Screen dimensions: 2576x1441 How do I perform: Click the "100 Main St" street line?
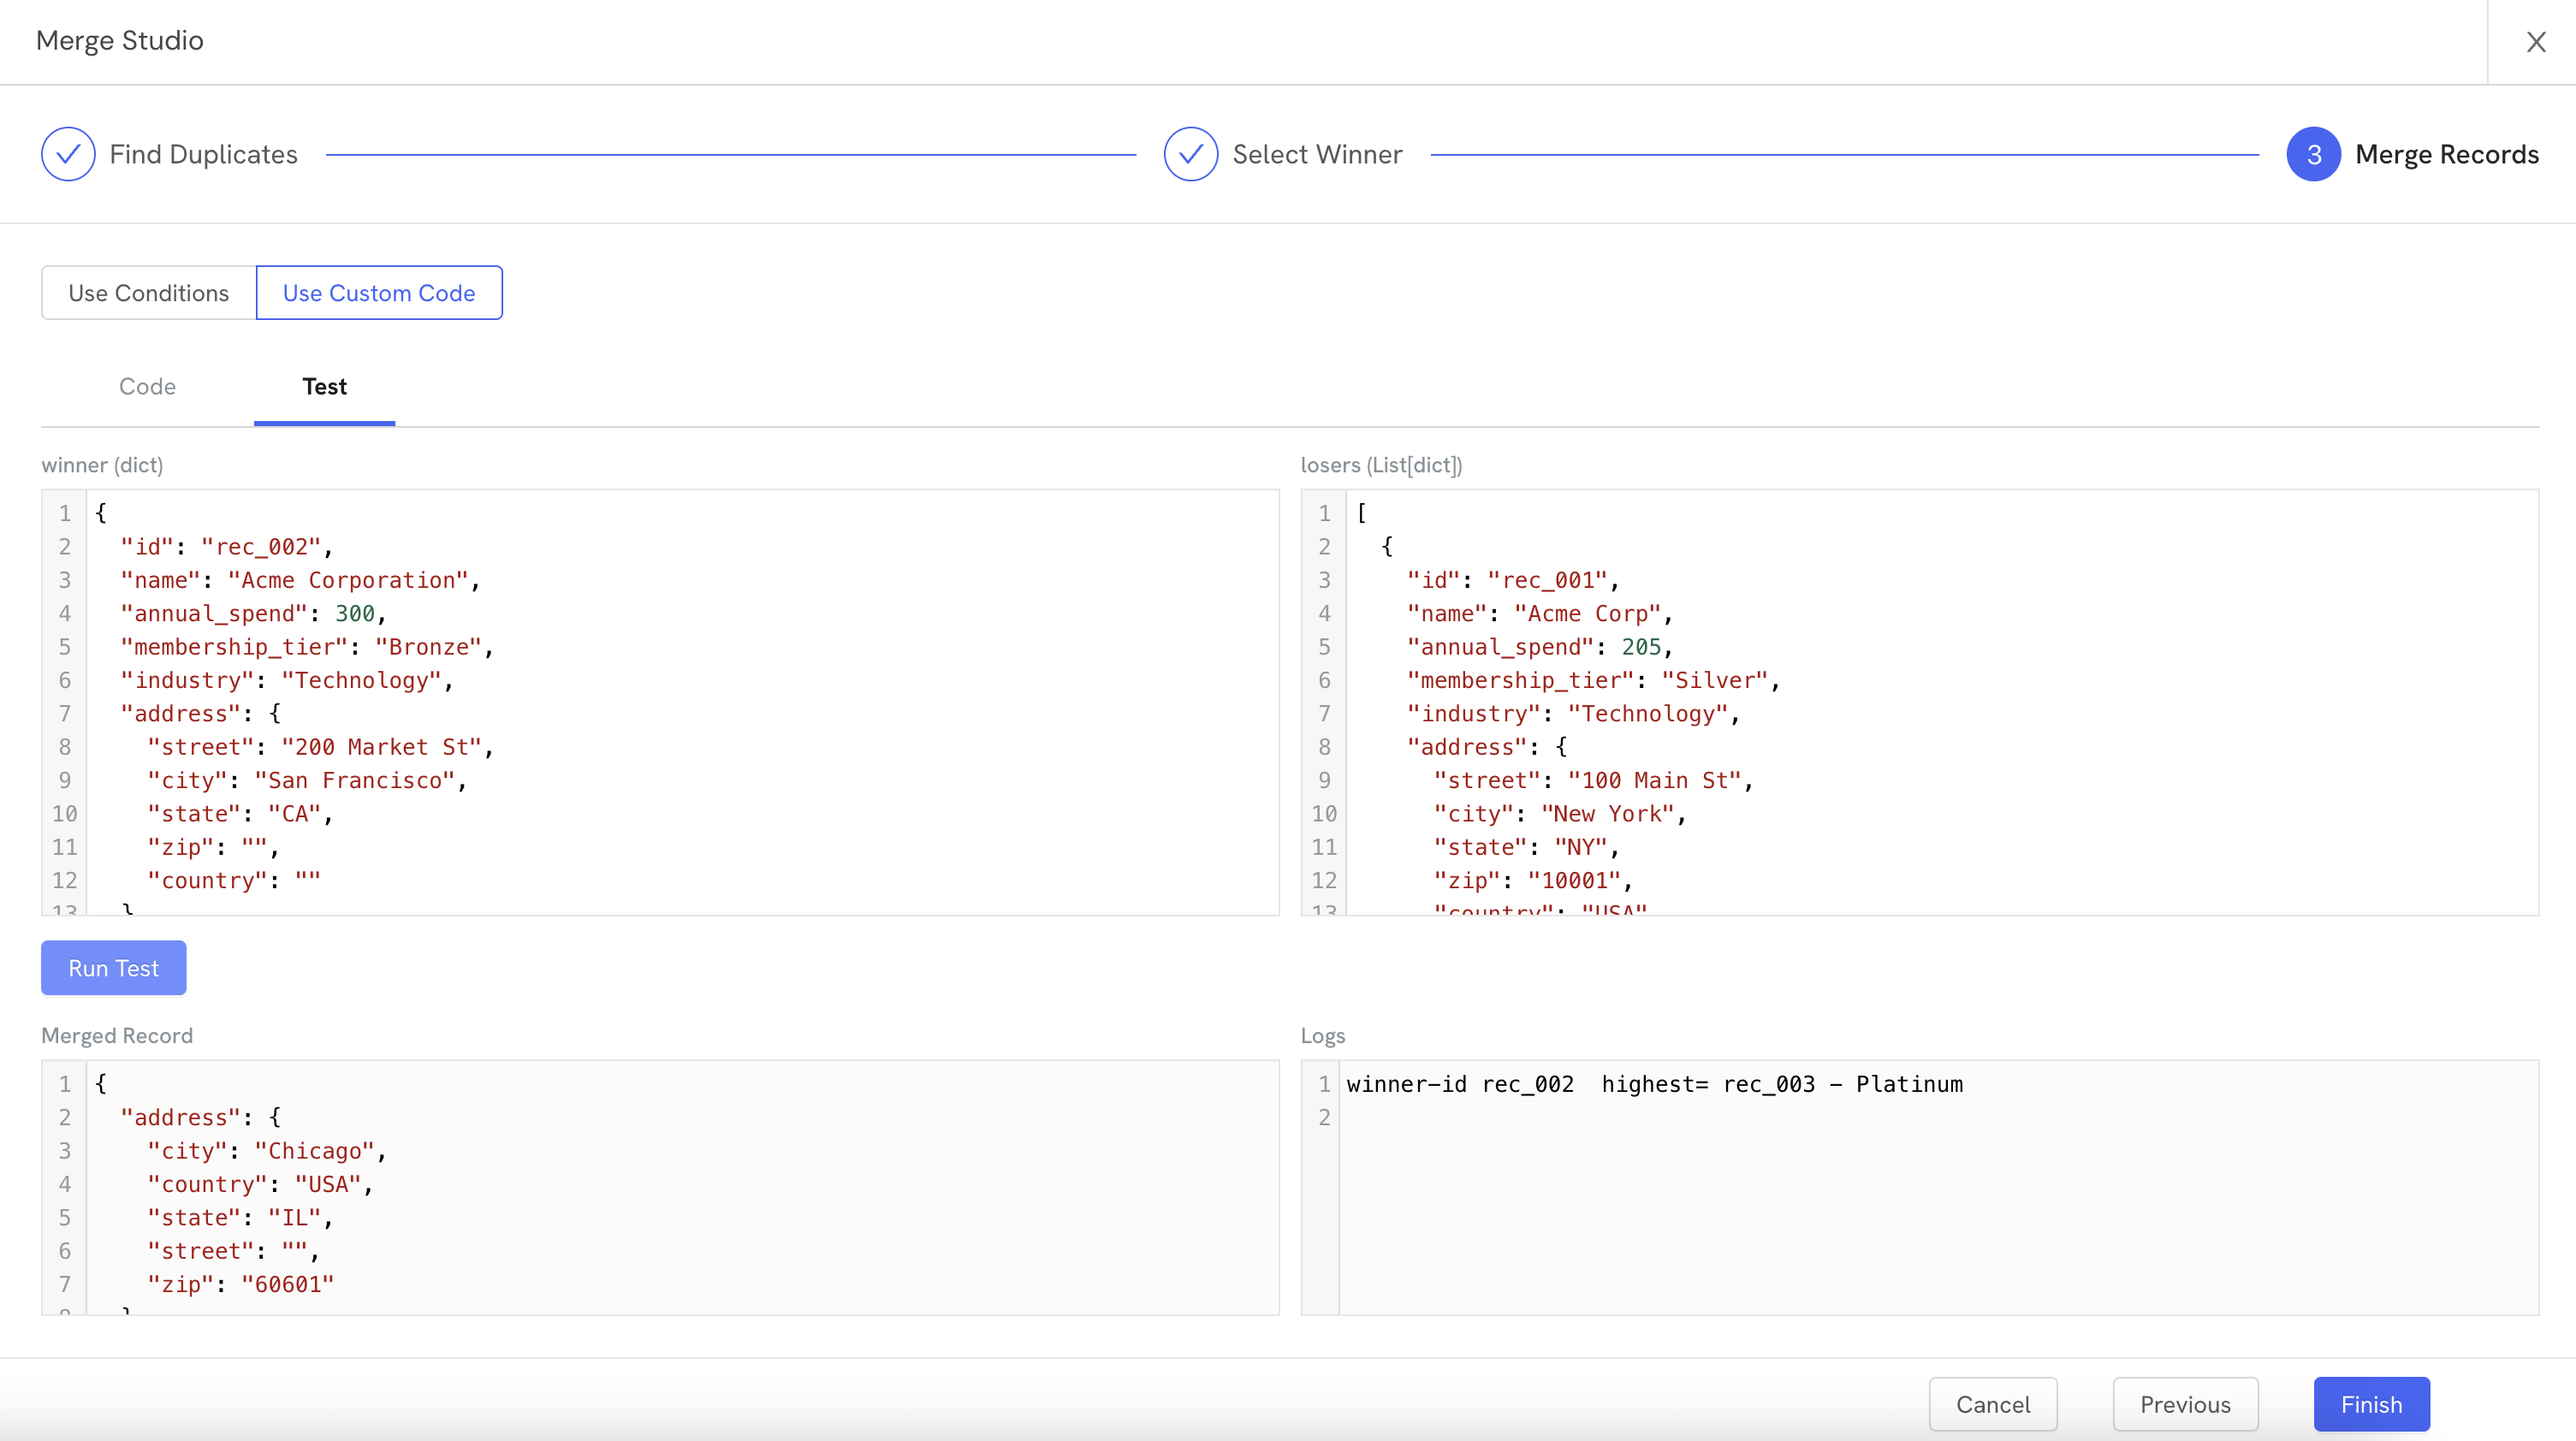click(x=1594, y=780)
